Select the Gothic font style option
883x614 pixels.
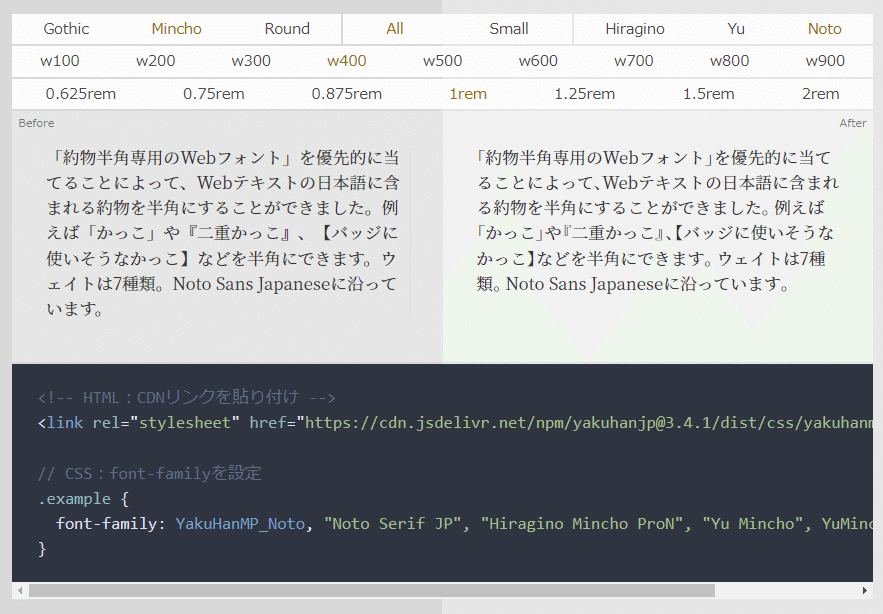66,29
